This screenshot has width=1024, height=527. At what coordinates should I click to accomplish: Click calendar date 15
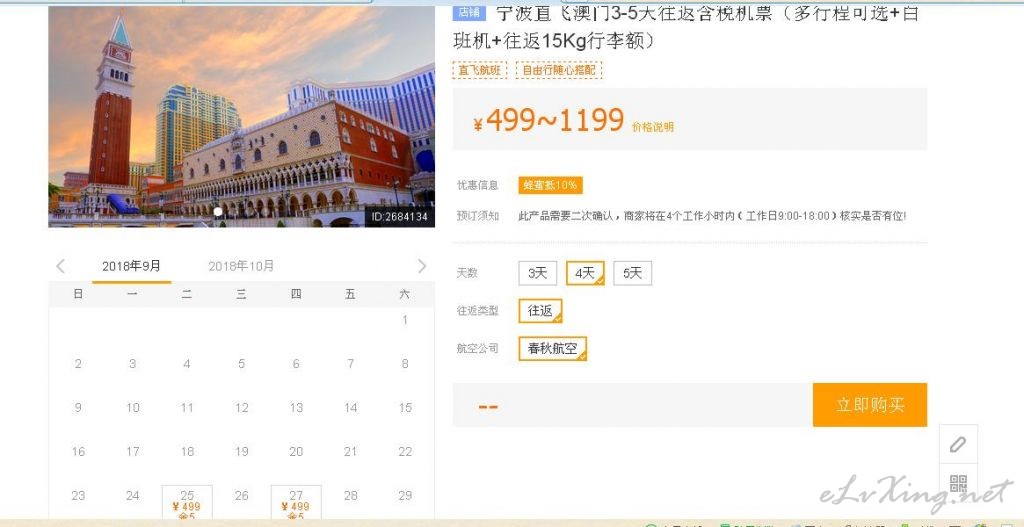405,407
